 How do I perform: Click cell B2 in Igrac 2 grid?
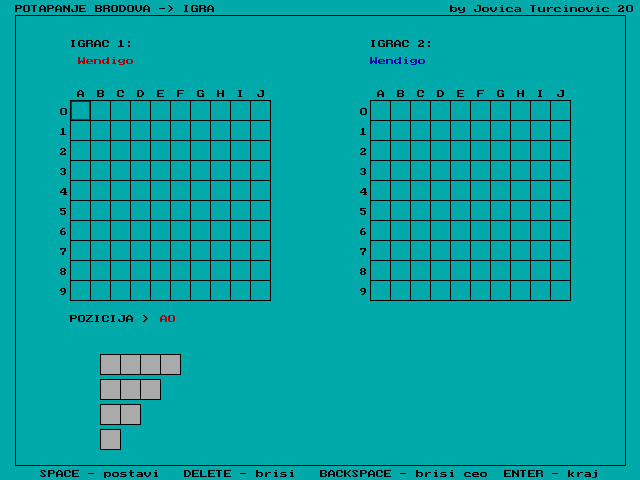point(400,151)
